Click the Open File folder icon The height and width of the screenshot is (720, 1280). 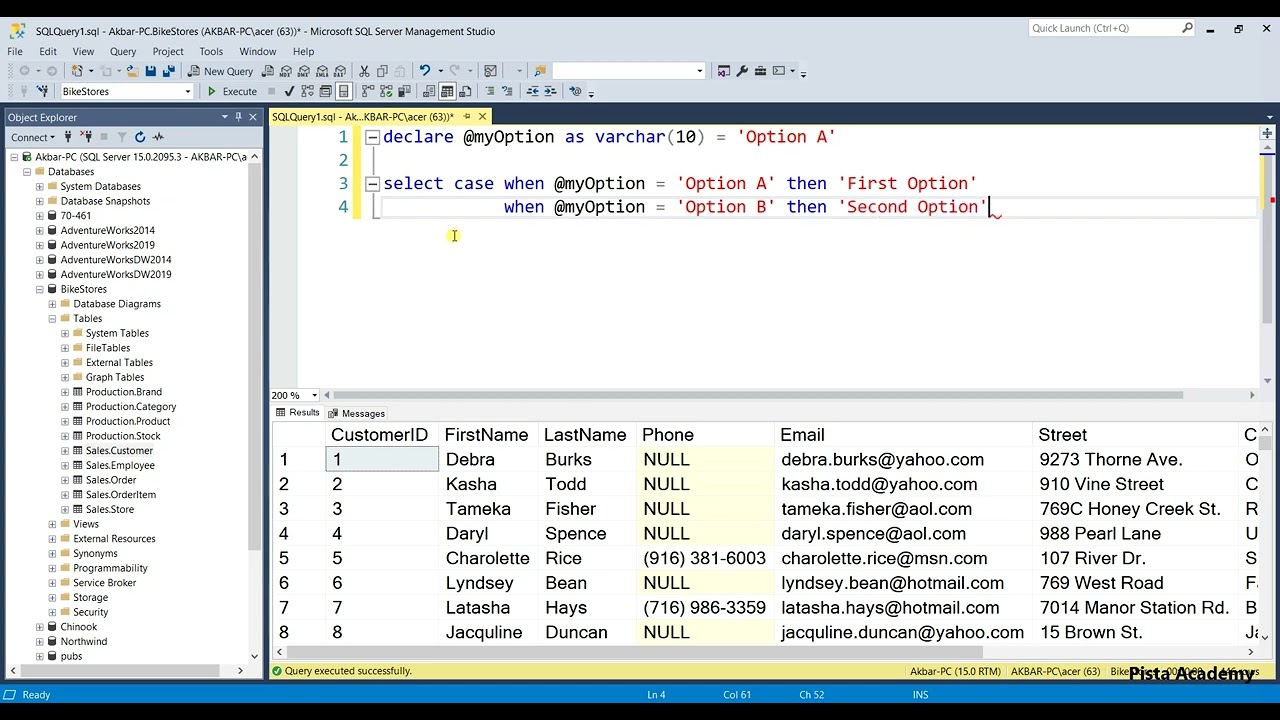[x=132, y=71]
